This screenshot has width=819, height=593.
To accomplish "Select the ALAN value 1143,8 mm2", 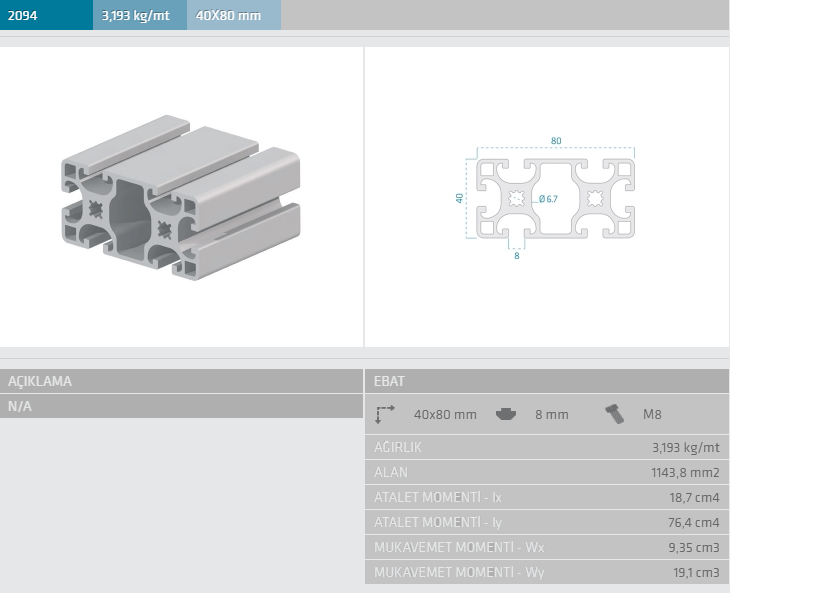I will tap(685, 472).
